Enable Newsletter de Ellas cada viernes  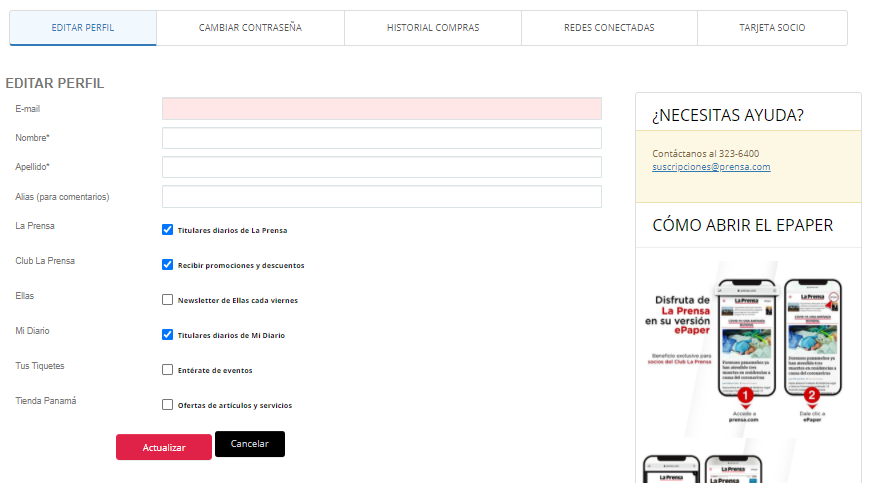(x=167, y=300)
